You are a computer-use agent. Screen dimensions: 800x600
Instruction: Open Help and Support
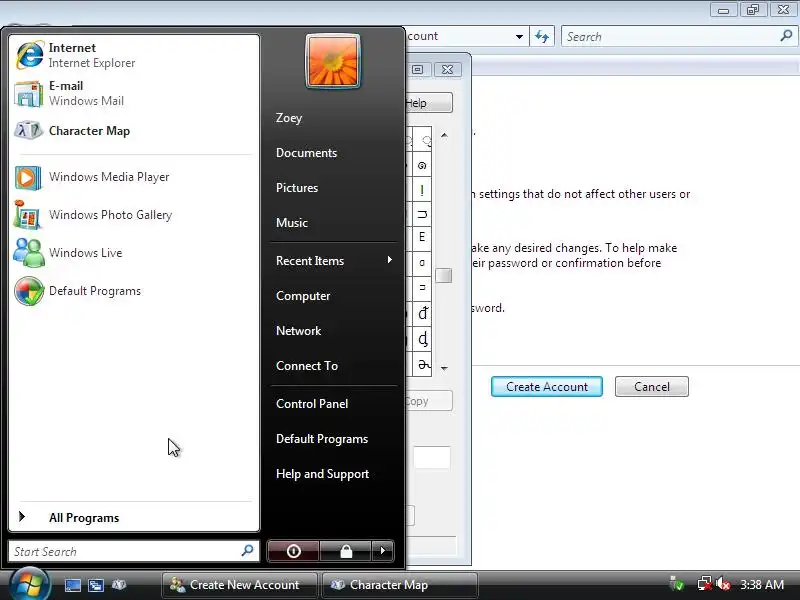click(322, 474)
